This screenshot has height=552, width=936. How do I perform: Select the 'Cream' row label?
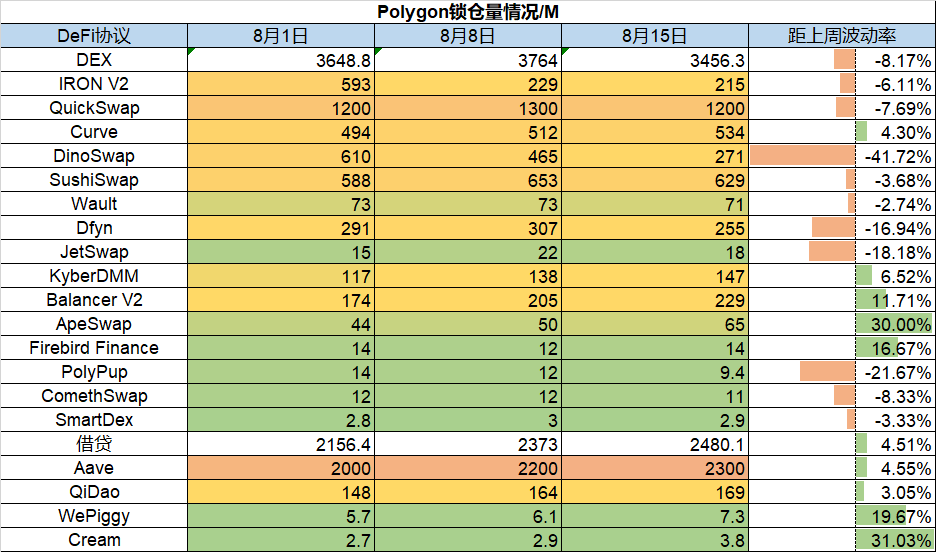coord(94,539)
